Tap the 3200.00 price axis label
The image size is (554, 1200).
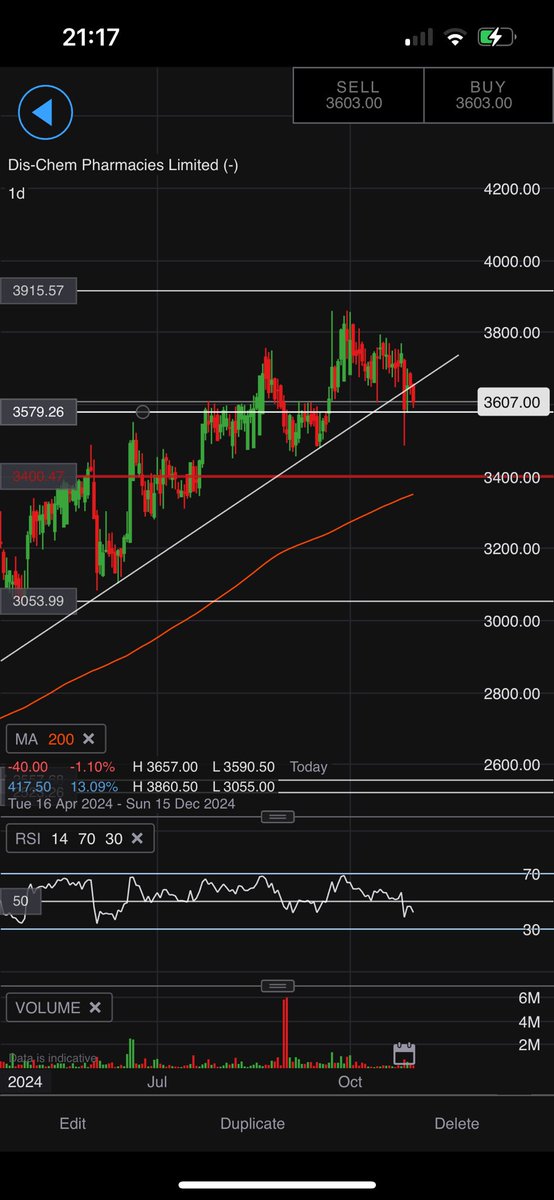tap(511, 549)
